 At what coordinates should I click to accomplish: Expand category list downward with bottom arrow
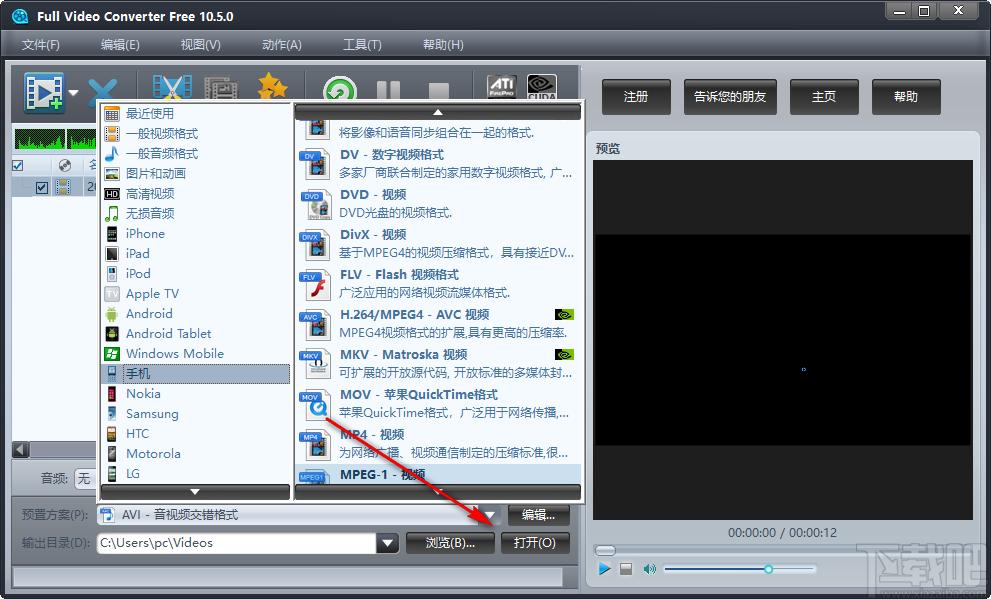click(195, 492)
